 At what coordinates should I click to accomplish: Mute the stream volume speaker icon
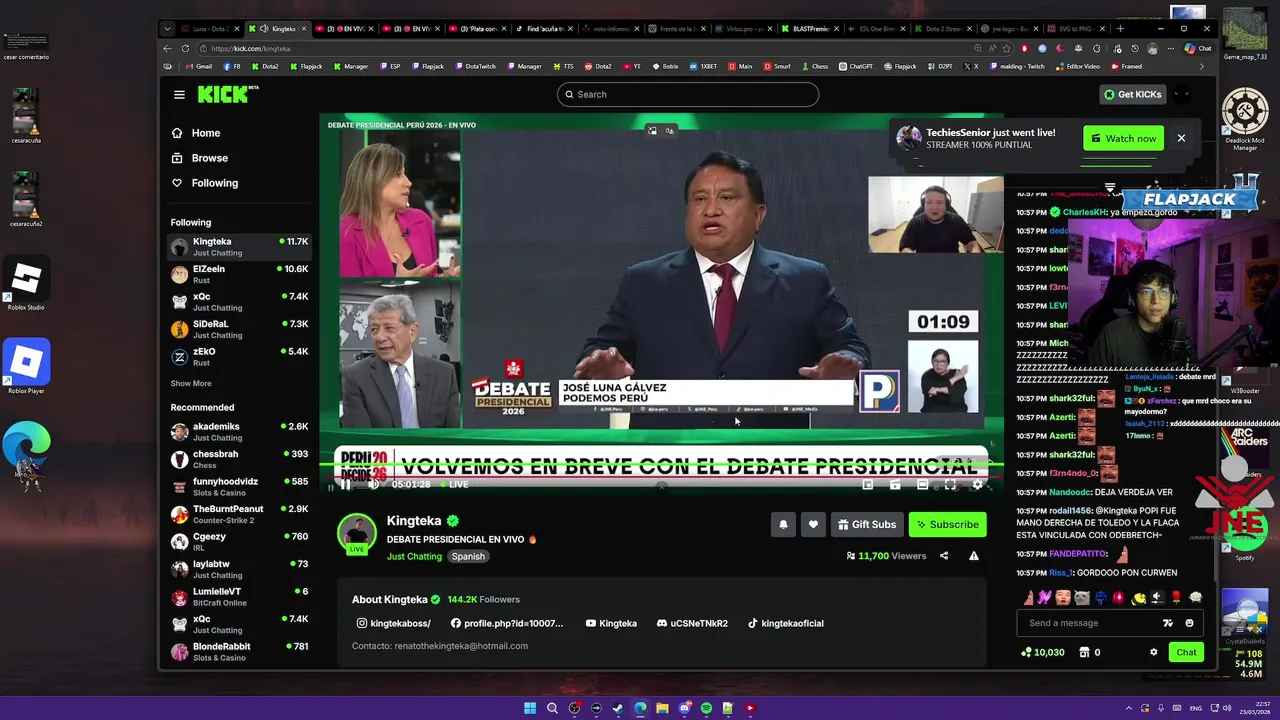pos(373,485)
